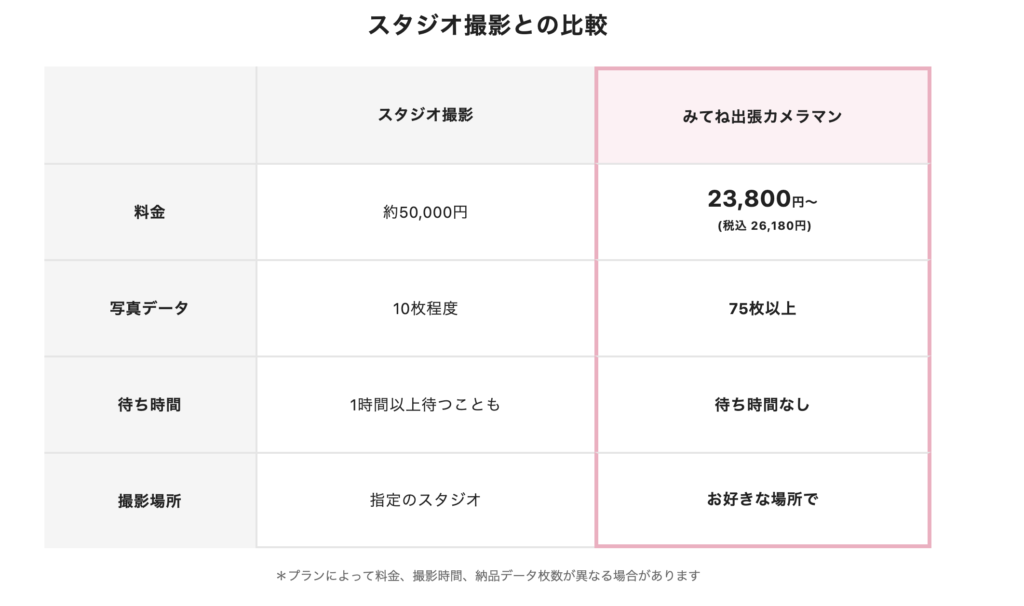Click the お好きな場所で cell
This screenshot has height=606, width=1024.
pyautogui.click(x=762, y=500)
